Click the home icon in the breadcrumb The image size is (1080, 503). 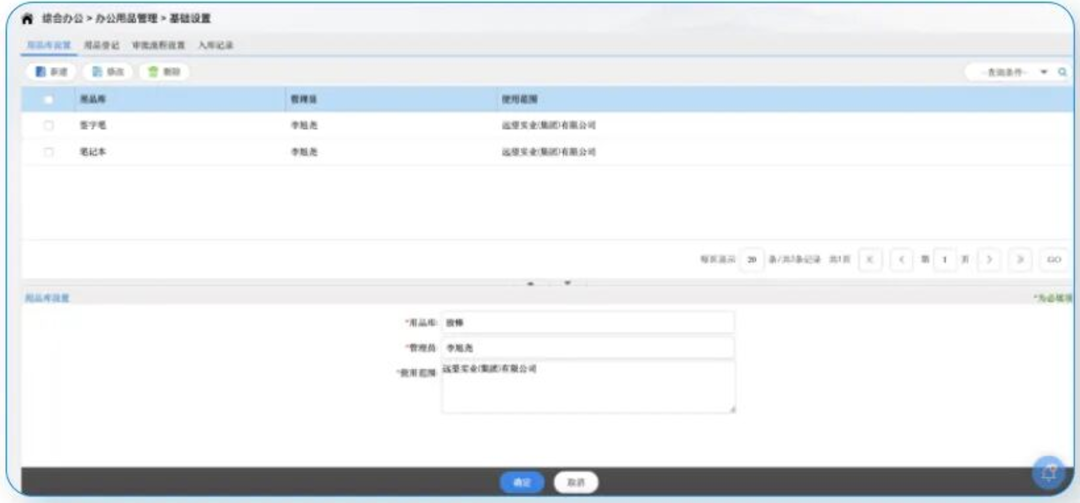(x=28, y=19)
